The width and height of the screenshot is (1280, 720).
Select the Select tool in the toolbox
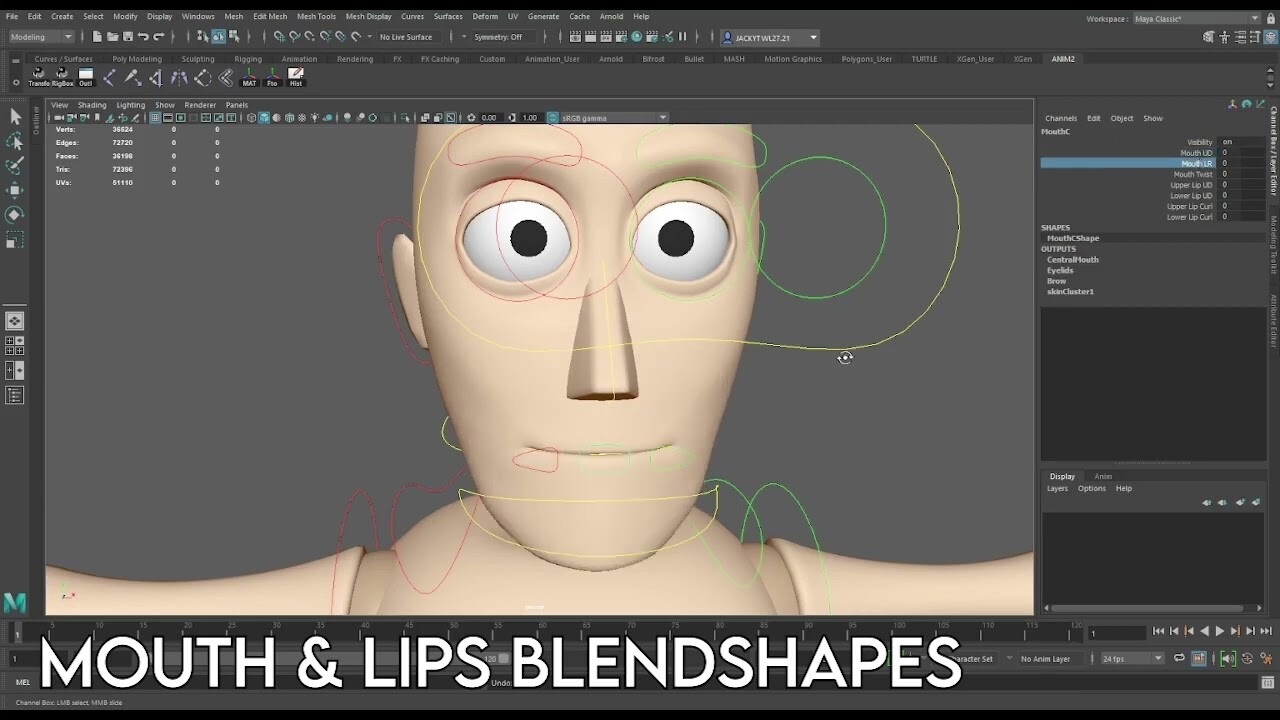[15, 116]
